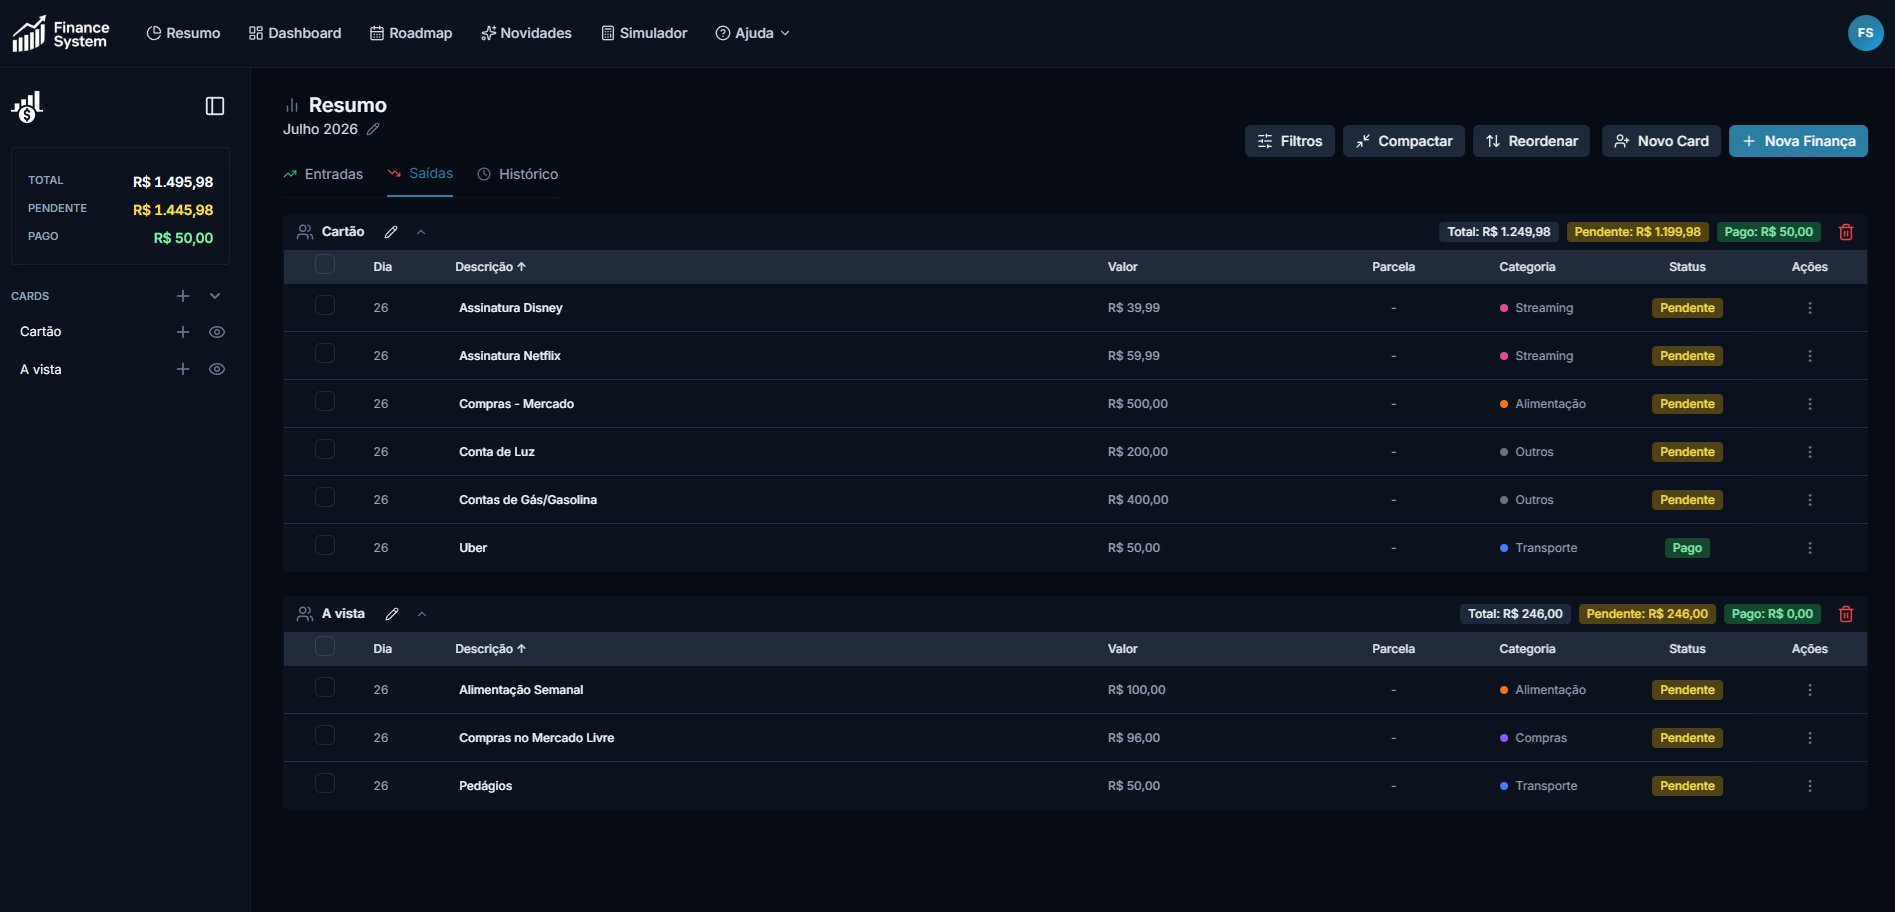Open actions menu for Compras - Mercado
1895x912 pixels.
[x=1810, y=404]
